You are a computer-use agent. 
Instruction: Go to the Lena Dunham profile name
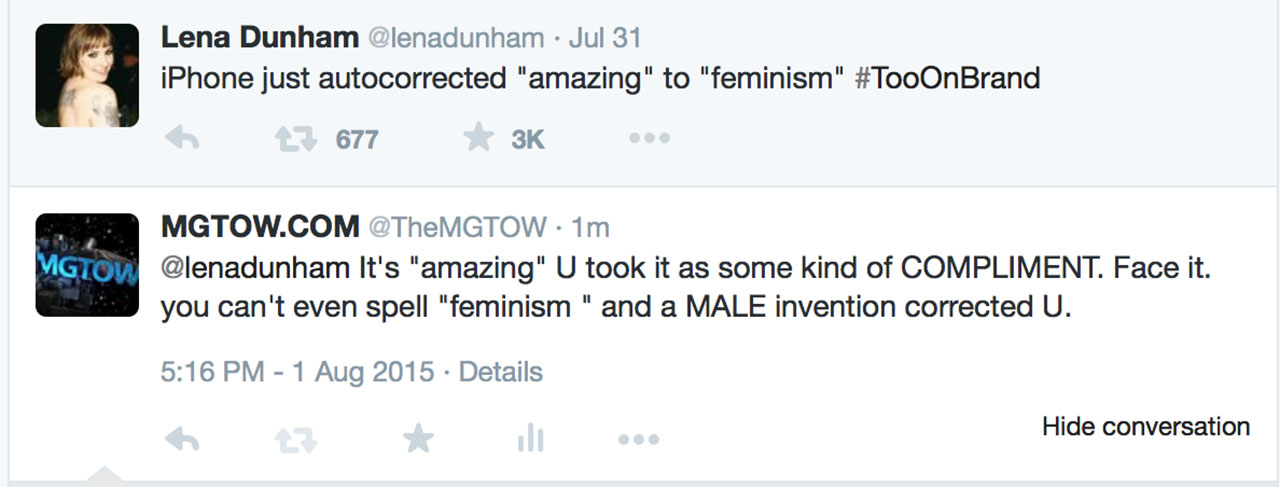coord(258,39)
